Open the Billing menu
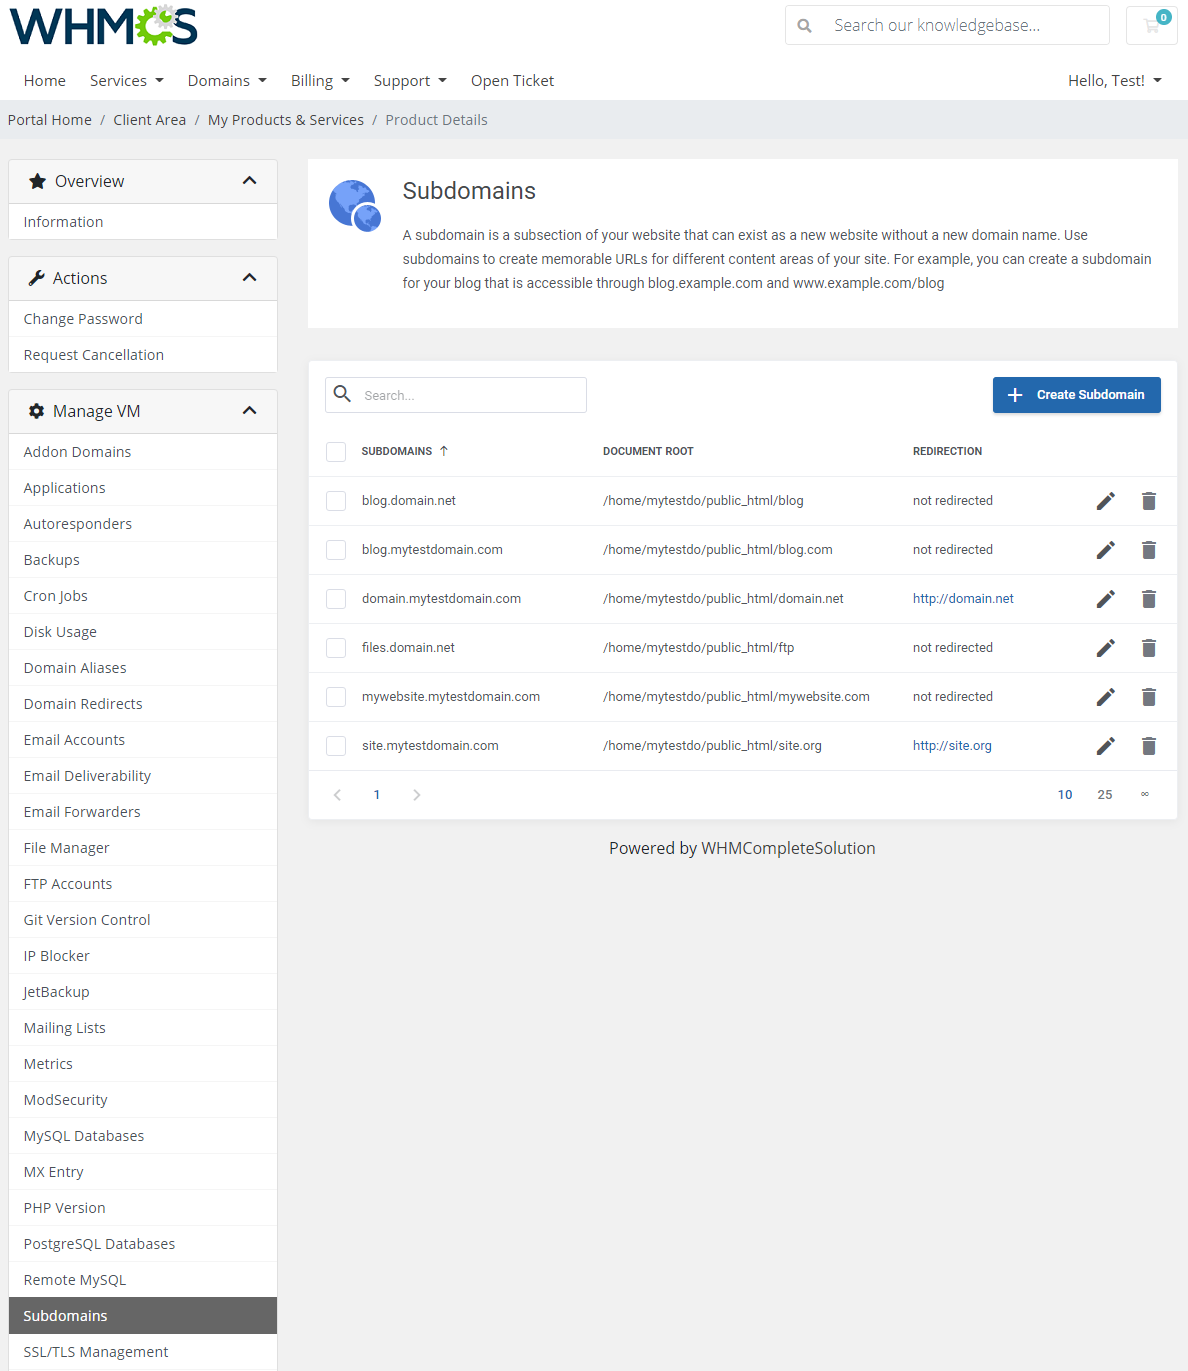 (x=319, y=80)
